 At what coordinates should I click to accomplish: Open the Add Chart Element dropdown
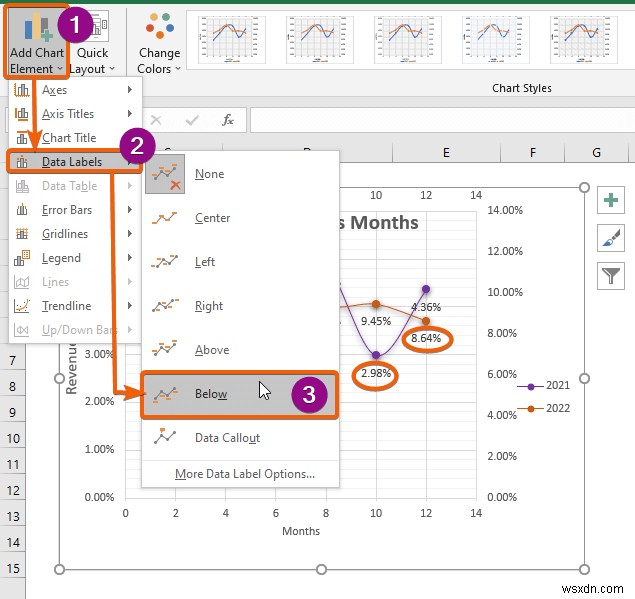(37, 42)
